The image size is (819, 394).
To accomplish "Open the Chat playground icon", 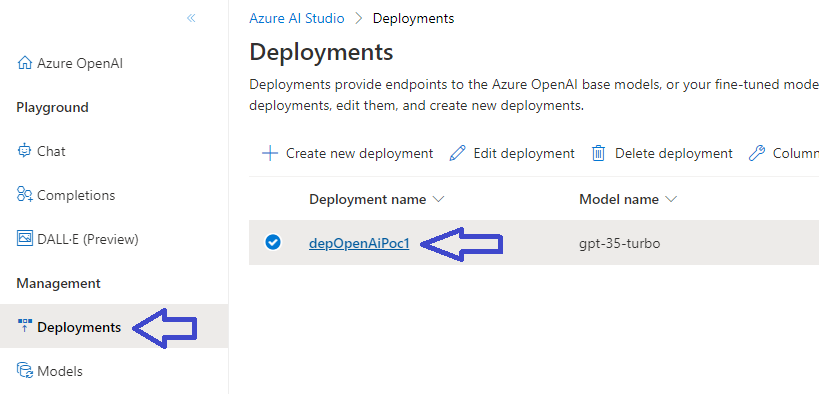I will (24, 150).
